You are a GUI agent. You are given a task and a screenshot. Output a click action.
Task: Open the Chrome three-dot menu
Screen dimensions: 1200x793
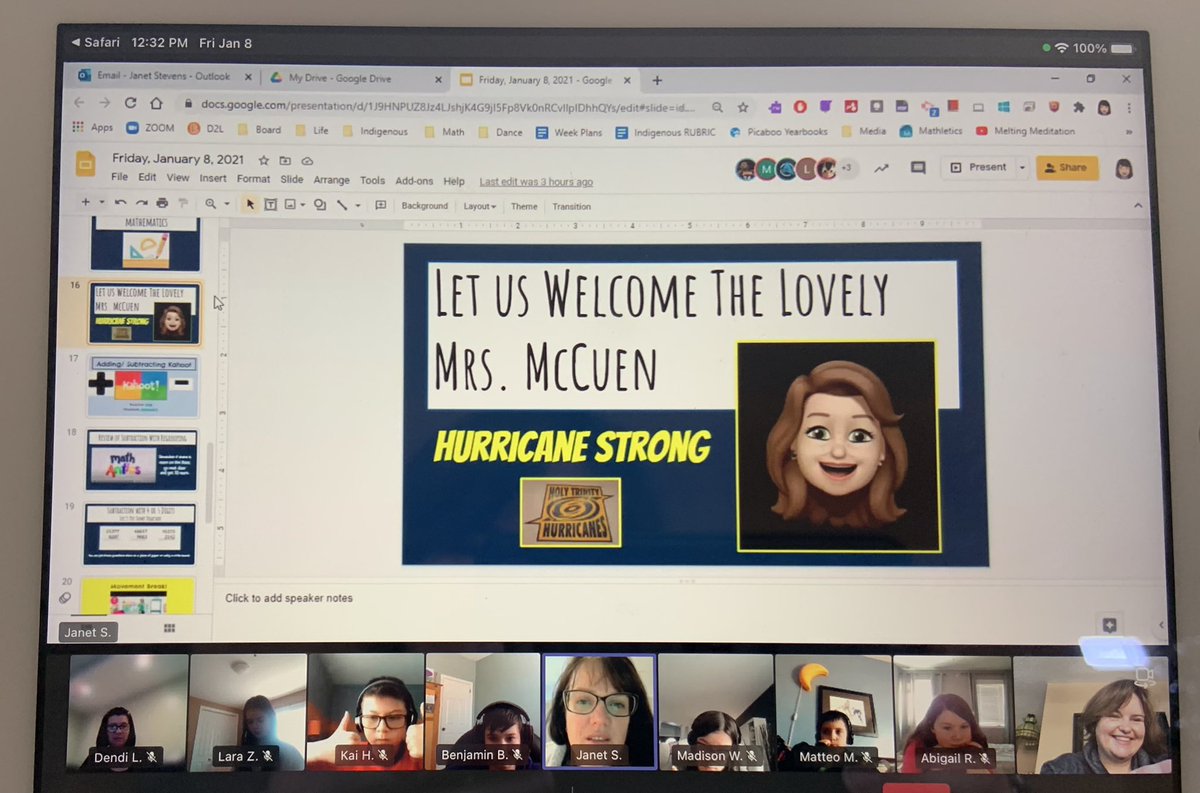[1130, 107]
